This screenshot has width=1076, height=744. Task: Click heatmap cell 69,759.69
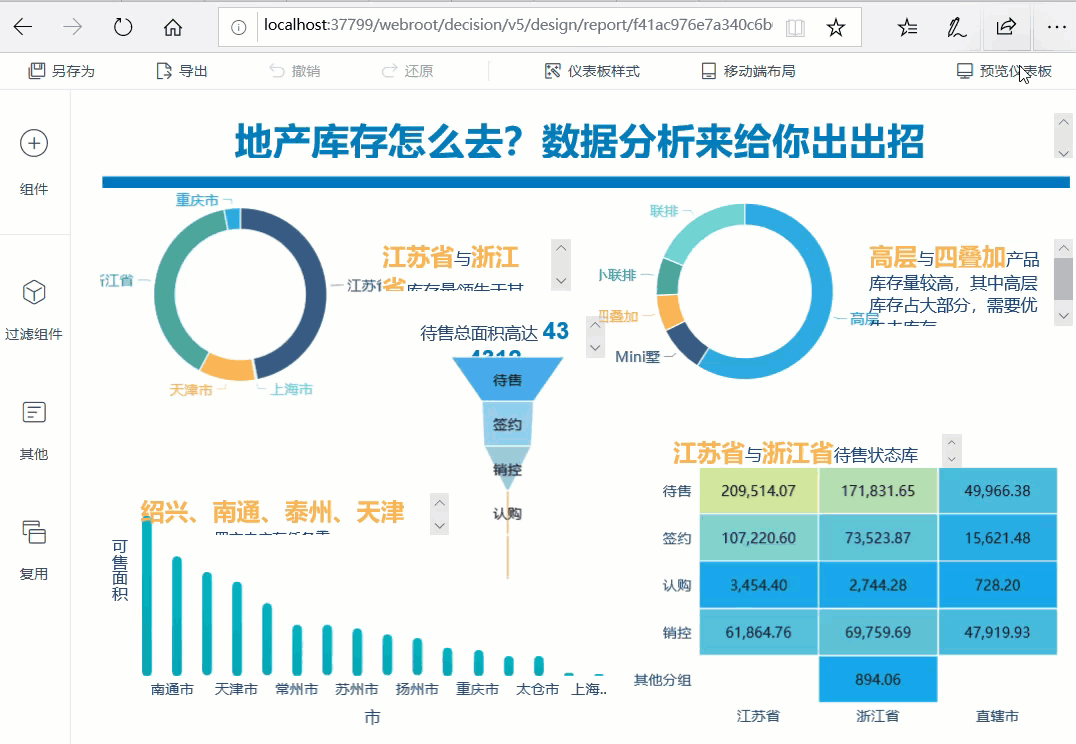click(878, 632)
